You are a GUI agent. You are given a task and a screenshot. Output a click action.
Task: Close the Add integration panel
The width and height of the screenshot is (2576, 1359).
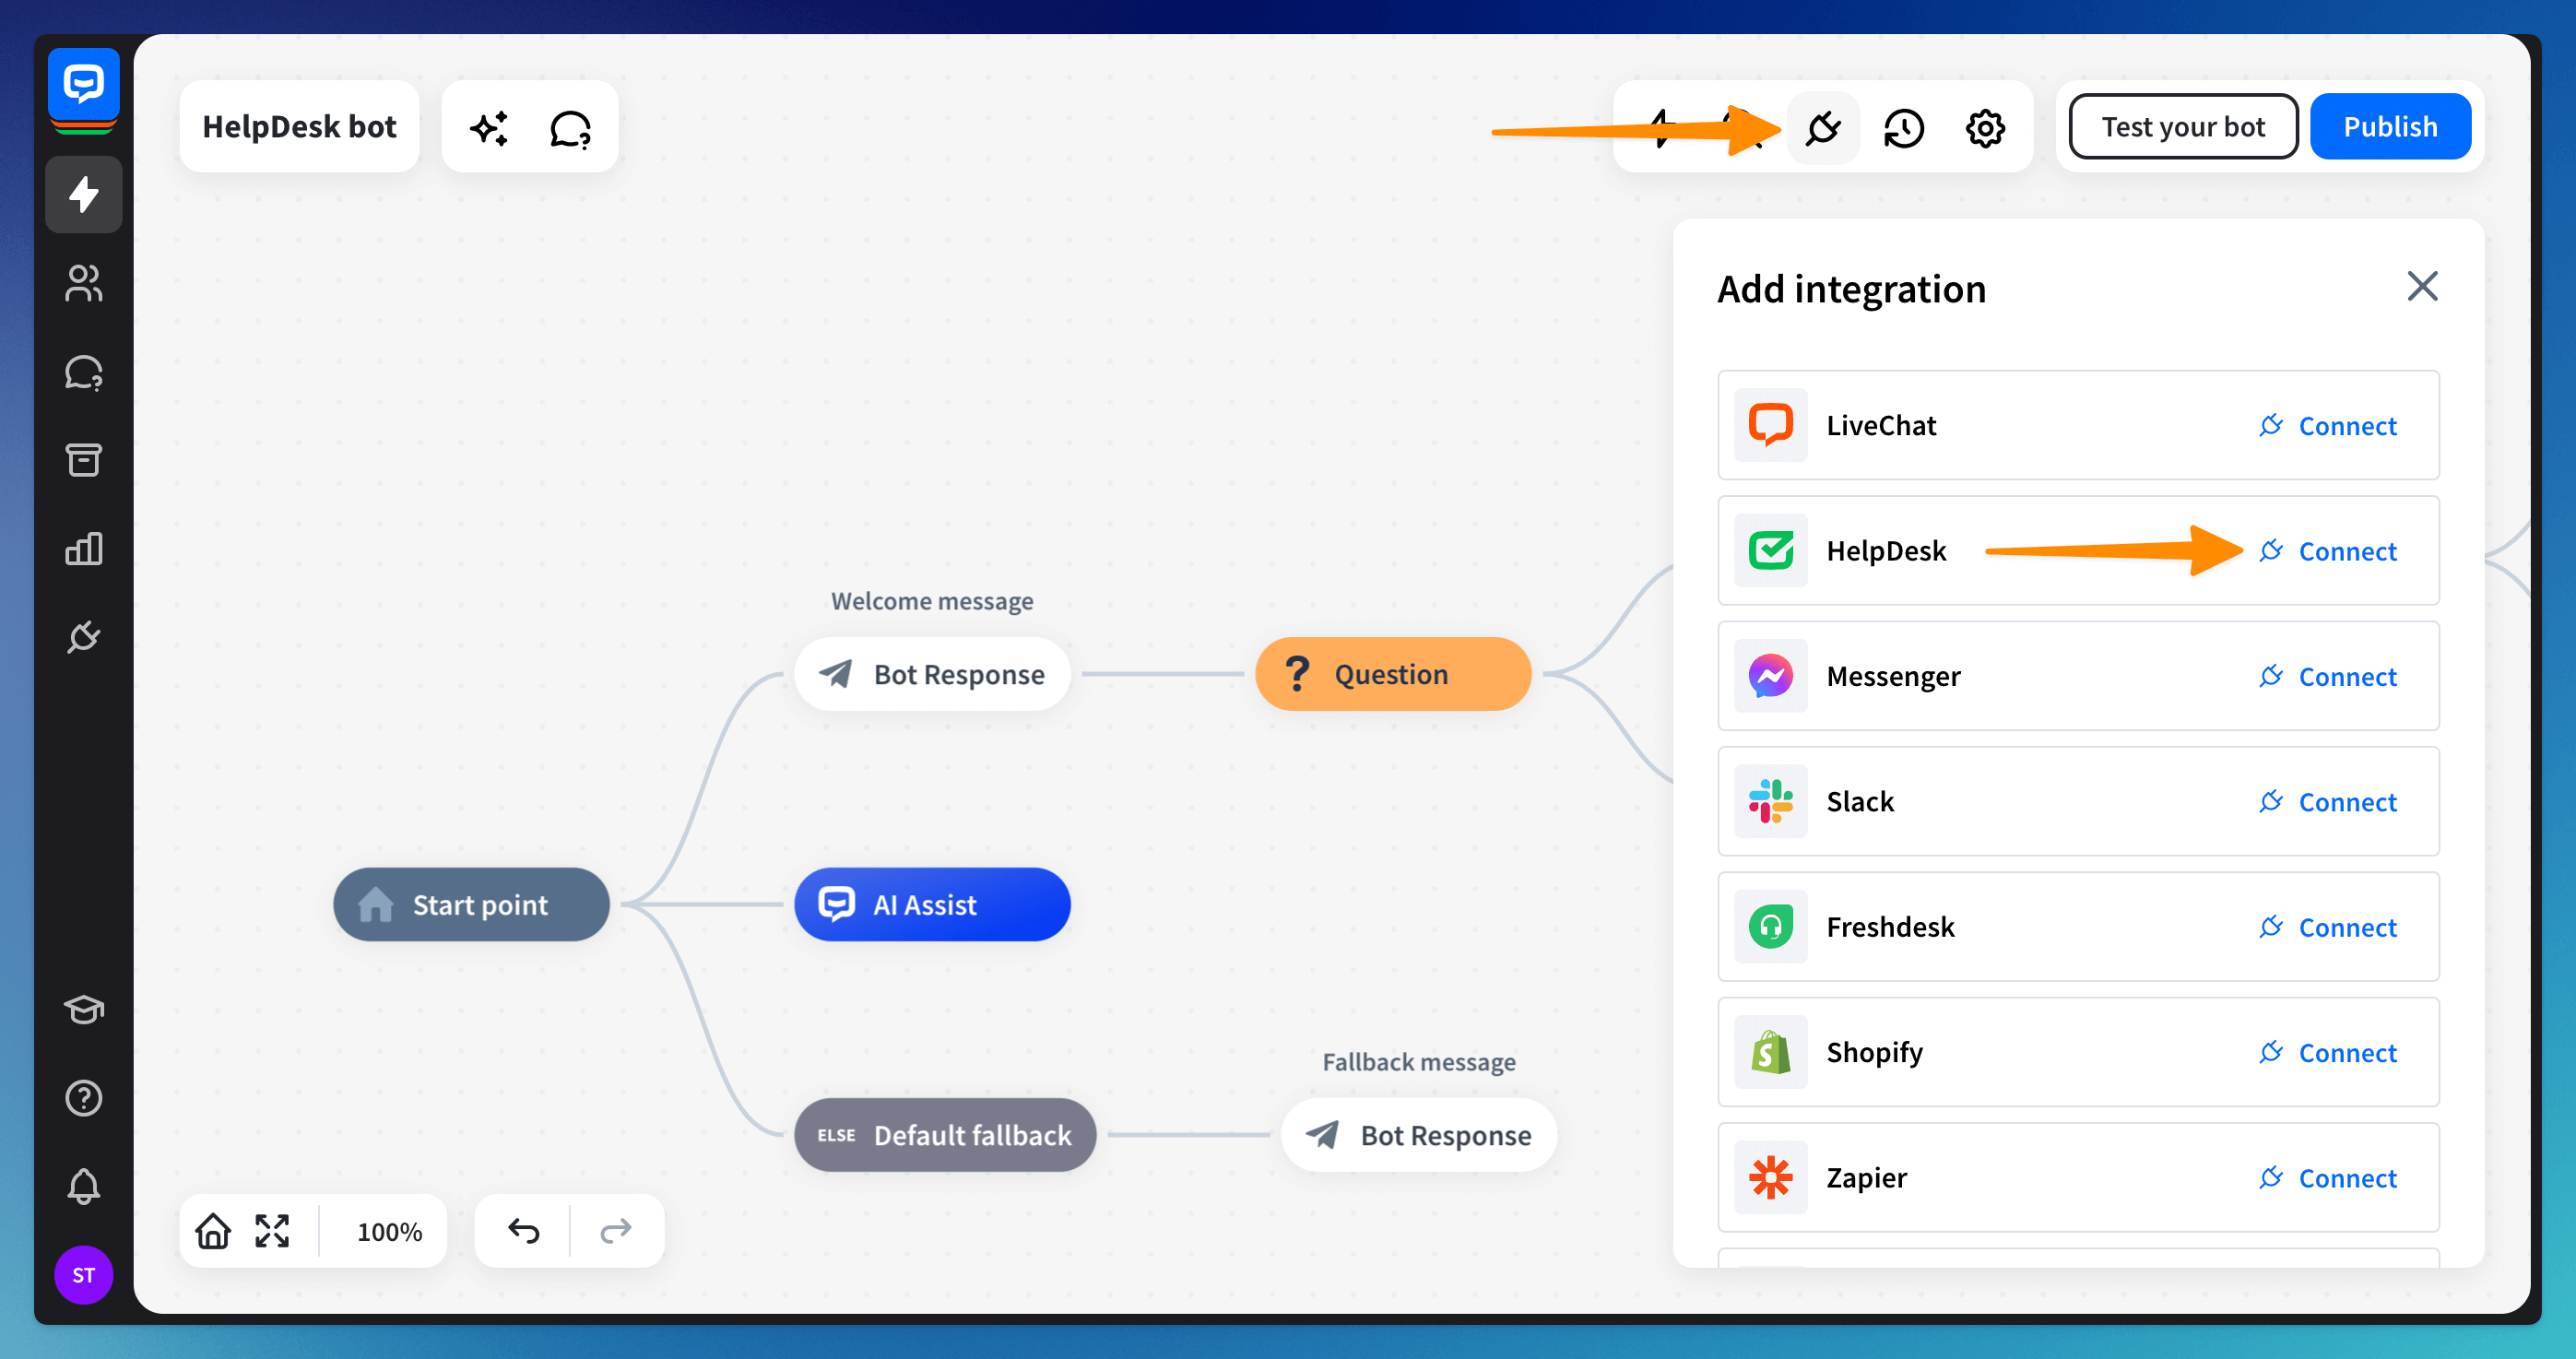(x=2422, y=287)
